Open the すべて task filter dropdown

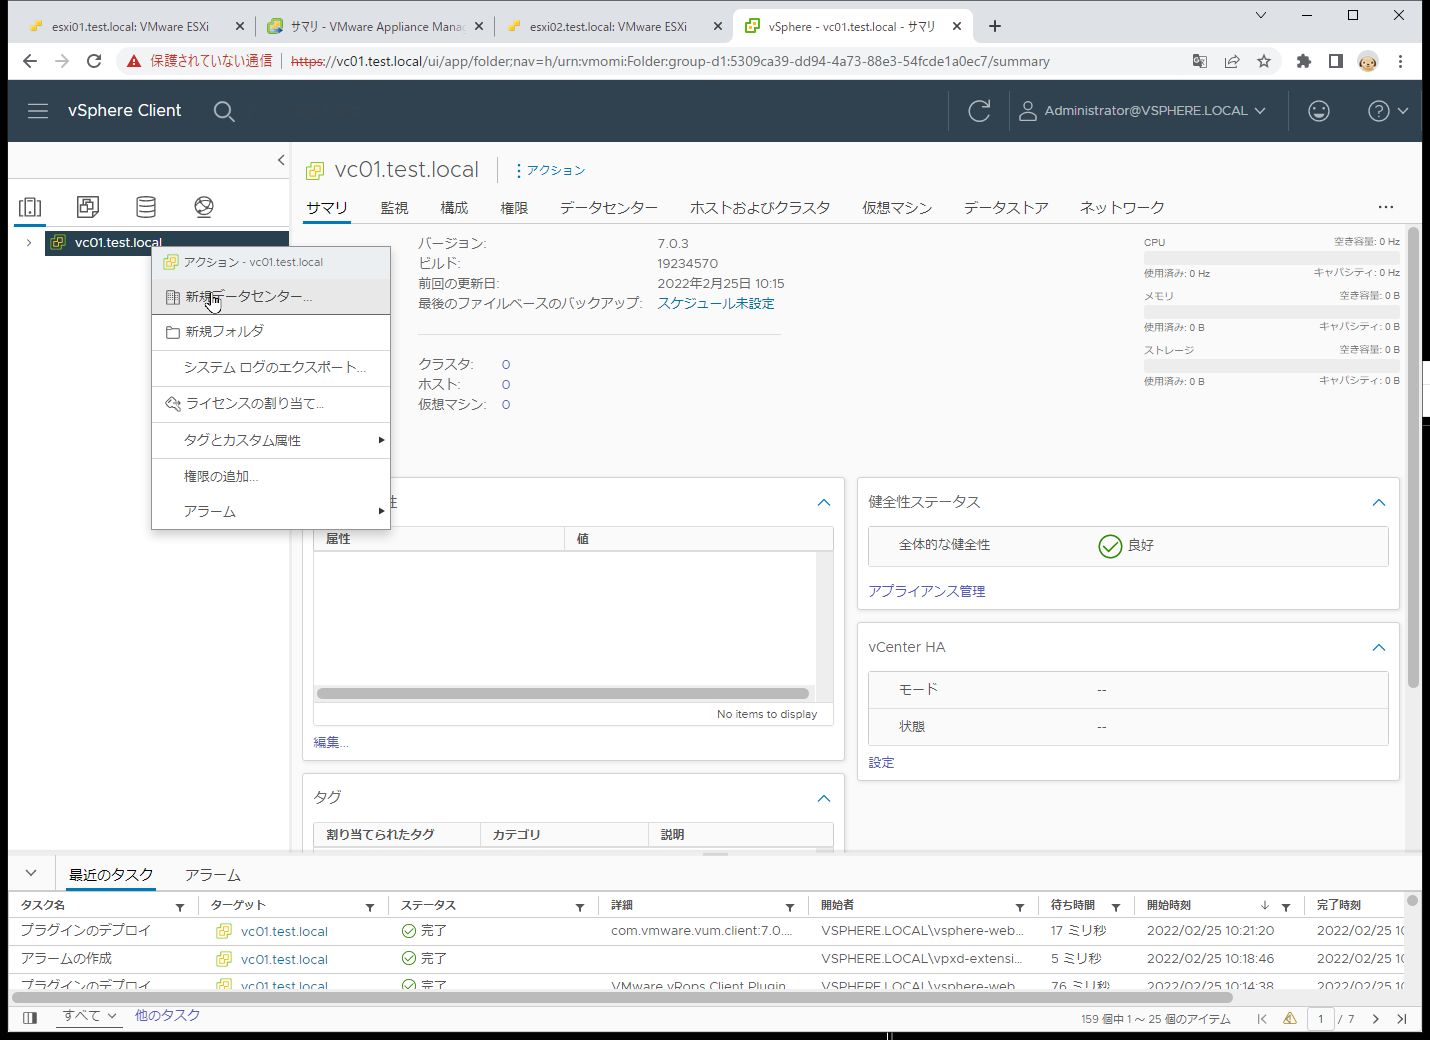tap(89, 1016)
